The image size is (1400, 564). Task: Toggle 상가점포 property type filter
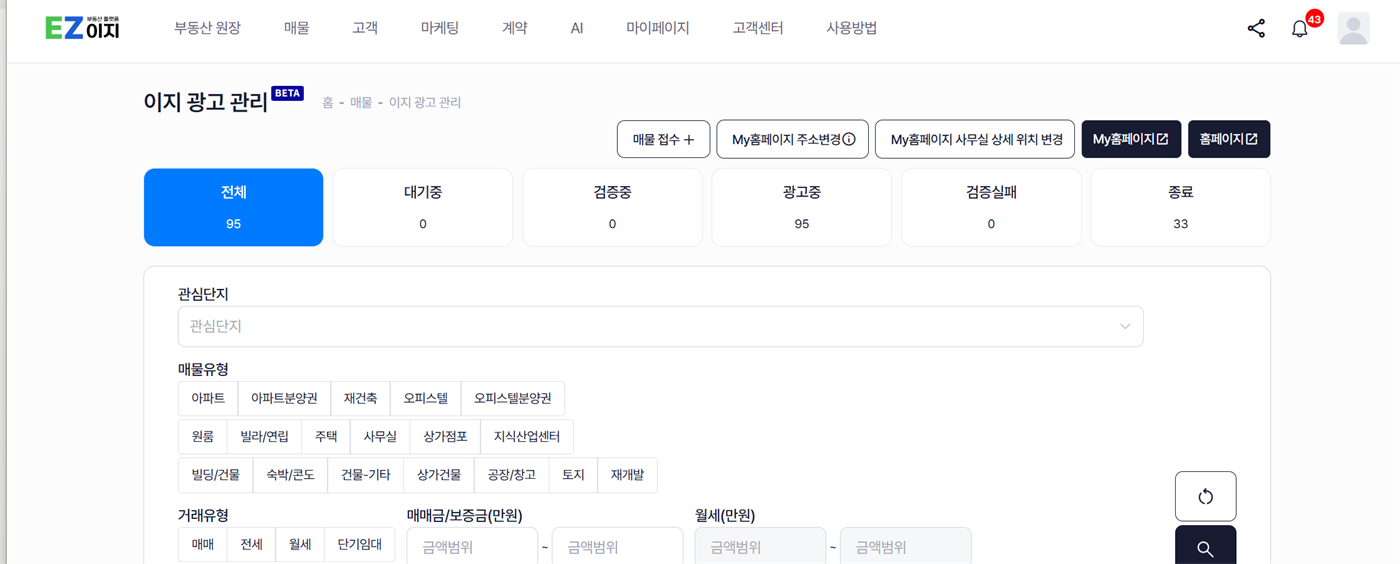coord(445,436)
